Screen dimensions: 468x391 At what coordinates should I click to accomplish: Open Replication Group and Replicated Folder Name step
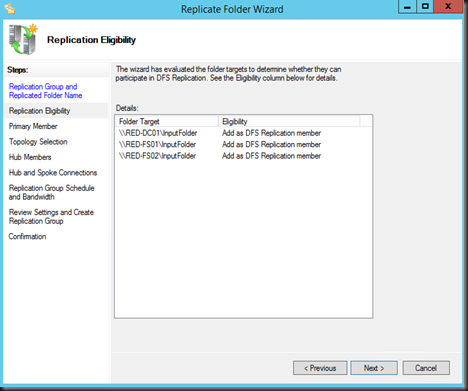coord(45,91)
